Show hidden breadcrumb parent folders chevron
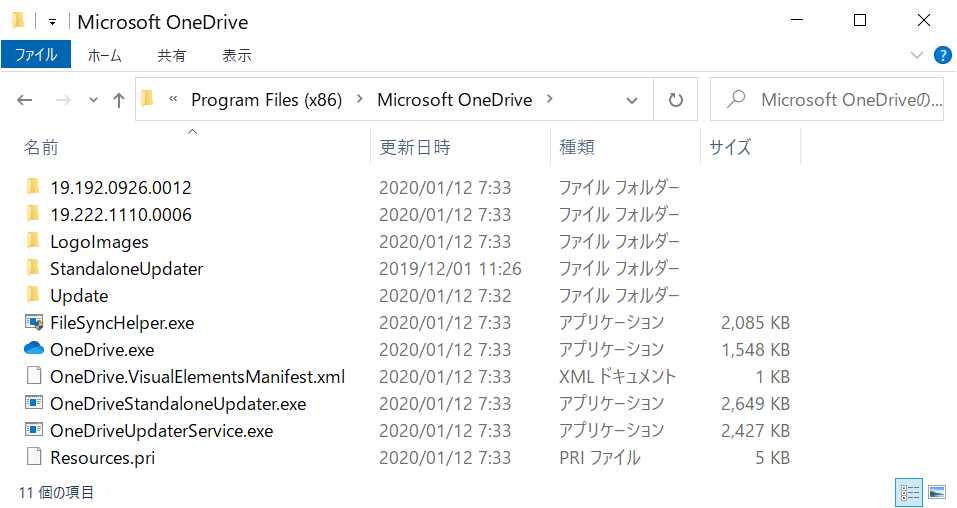This screenshot has height=508, width=957. [173, 99]
